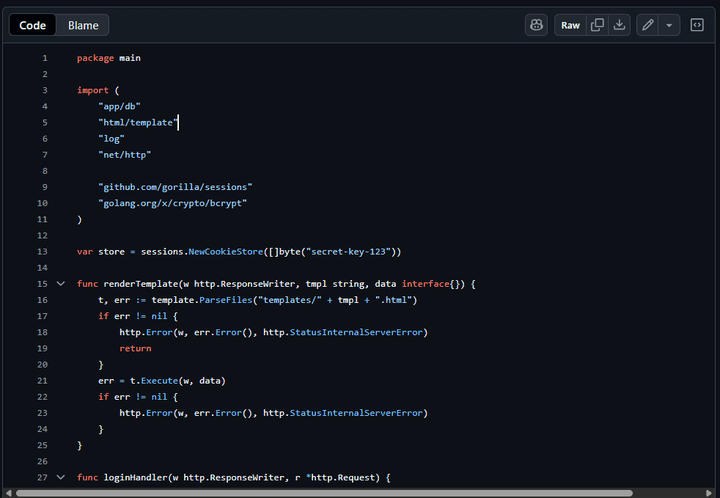Screen dimensions: 720x498
Task: Click the scrollbar right arrow
Action: (709, 493)
